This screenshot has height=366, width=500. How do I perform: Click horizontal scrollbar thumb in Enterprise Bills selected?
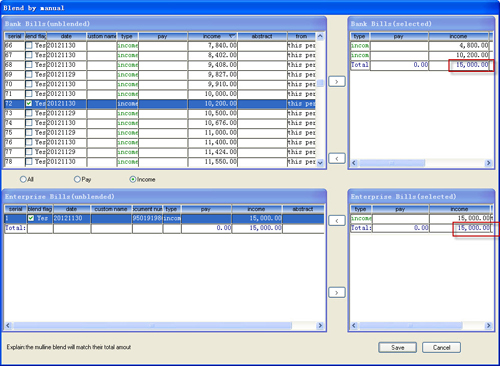point(411,325)
